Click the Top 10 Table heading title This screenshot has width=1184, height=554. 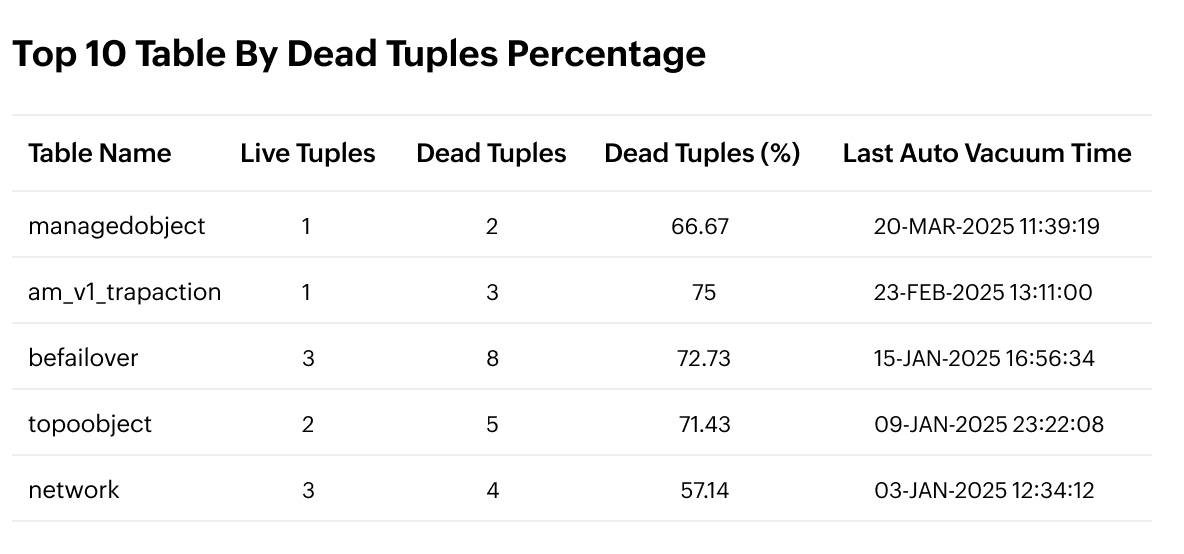(358, 53)
